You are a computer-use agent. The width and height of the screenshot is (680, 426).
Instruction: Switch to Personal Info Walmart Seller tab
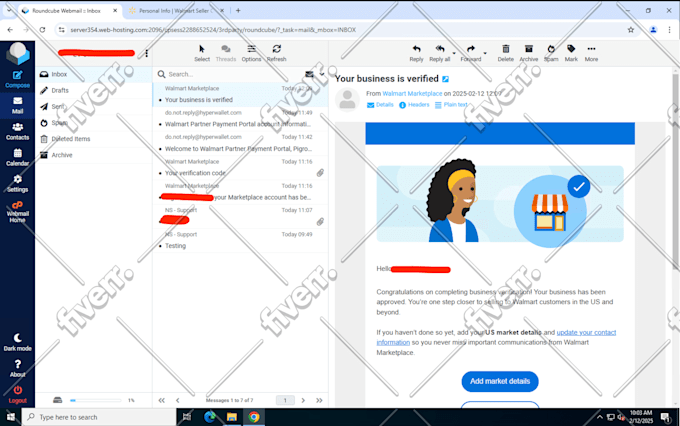(175, 10)
